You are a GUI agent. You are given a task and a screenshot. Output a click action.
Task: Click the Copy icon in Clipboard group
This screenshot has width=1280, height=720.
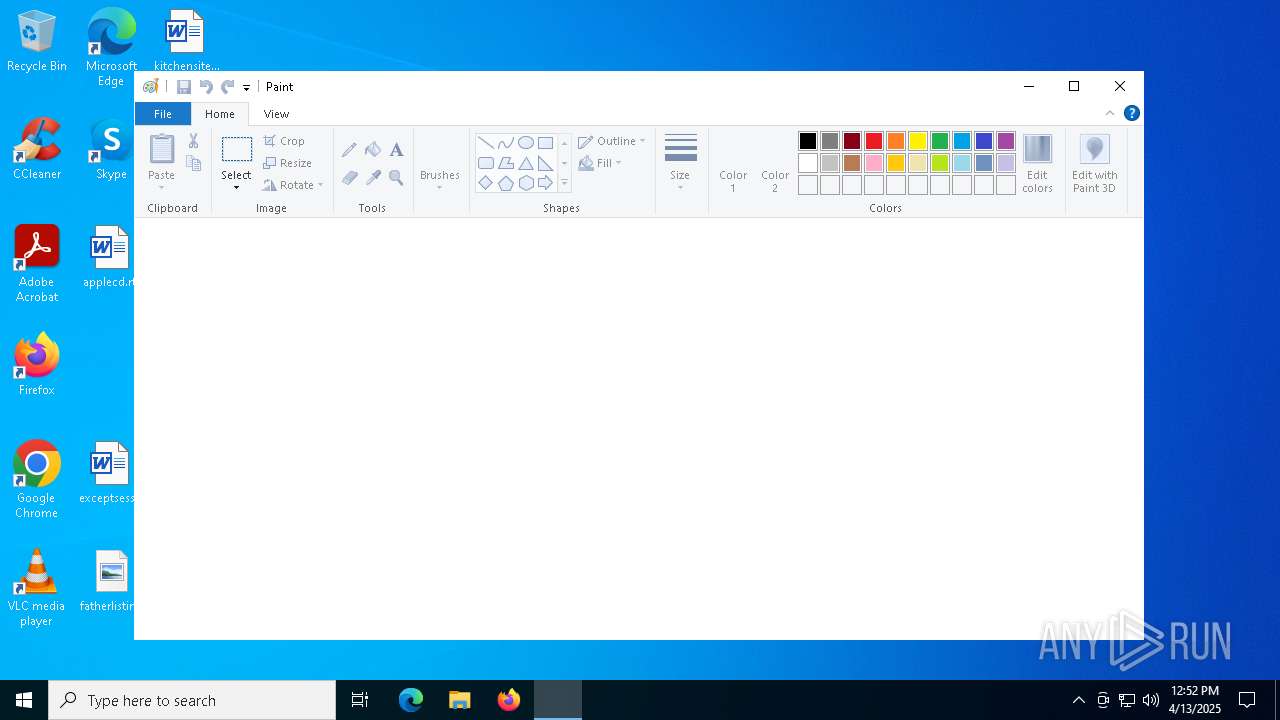tap(194, 164)
